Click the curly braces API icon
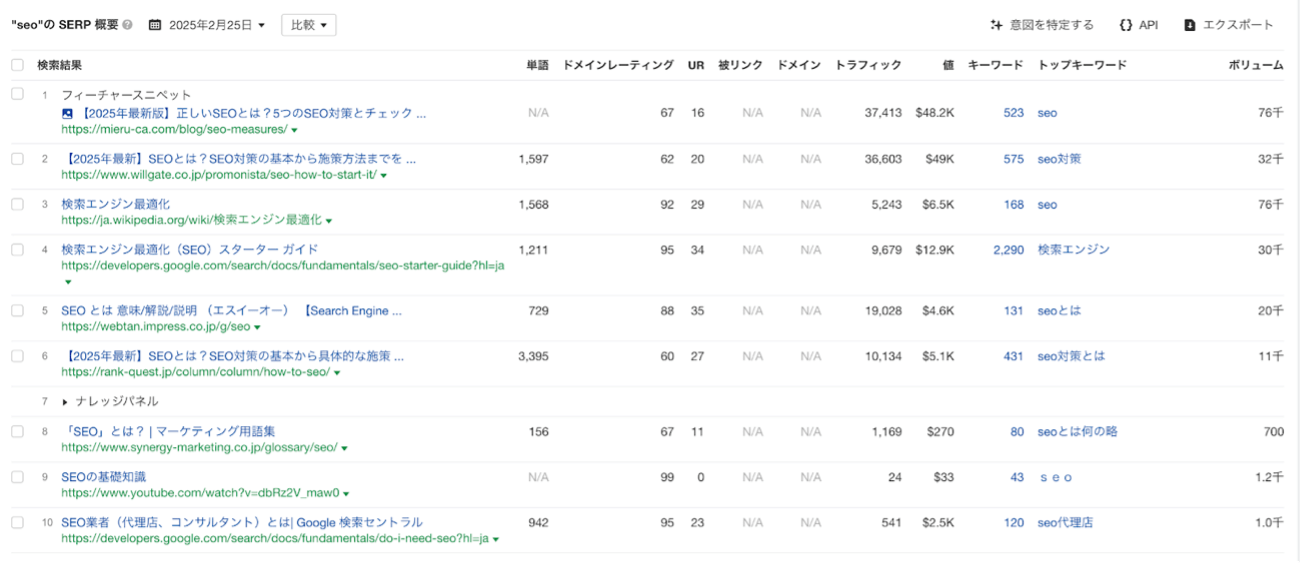The height and width of the screenshot is (565, 1304). [1126, 25]
